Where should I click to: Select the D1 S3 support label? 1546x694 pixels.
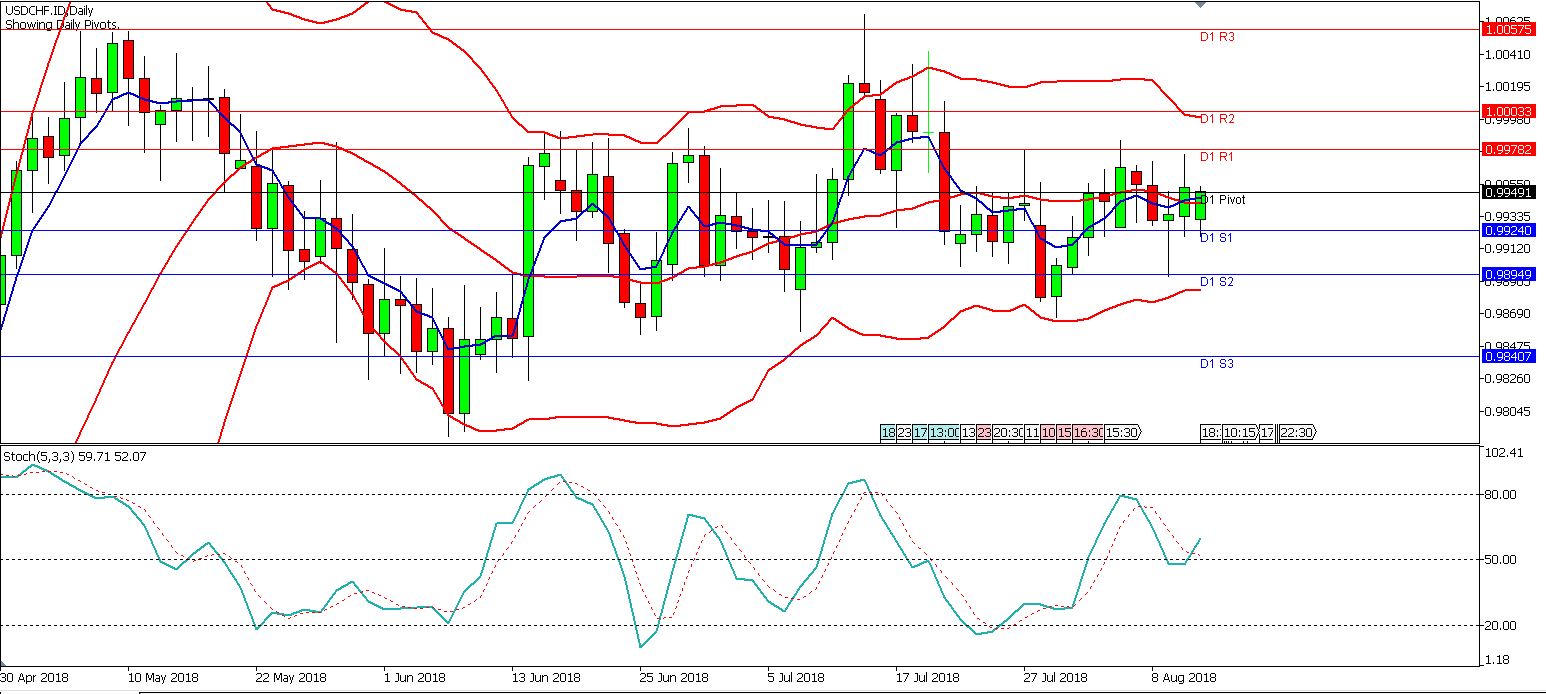(x=1216, y=364)
